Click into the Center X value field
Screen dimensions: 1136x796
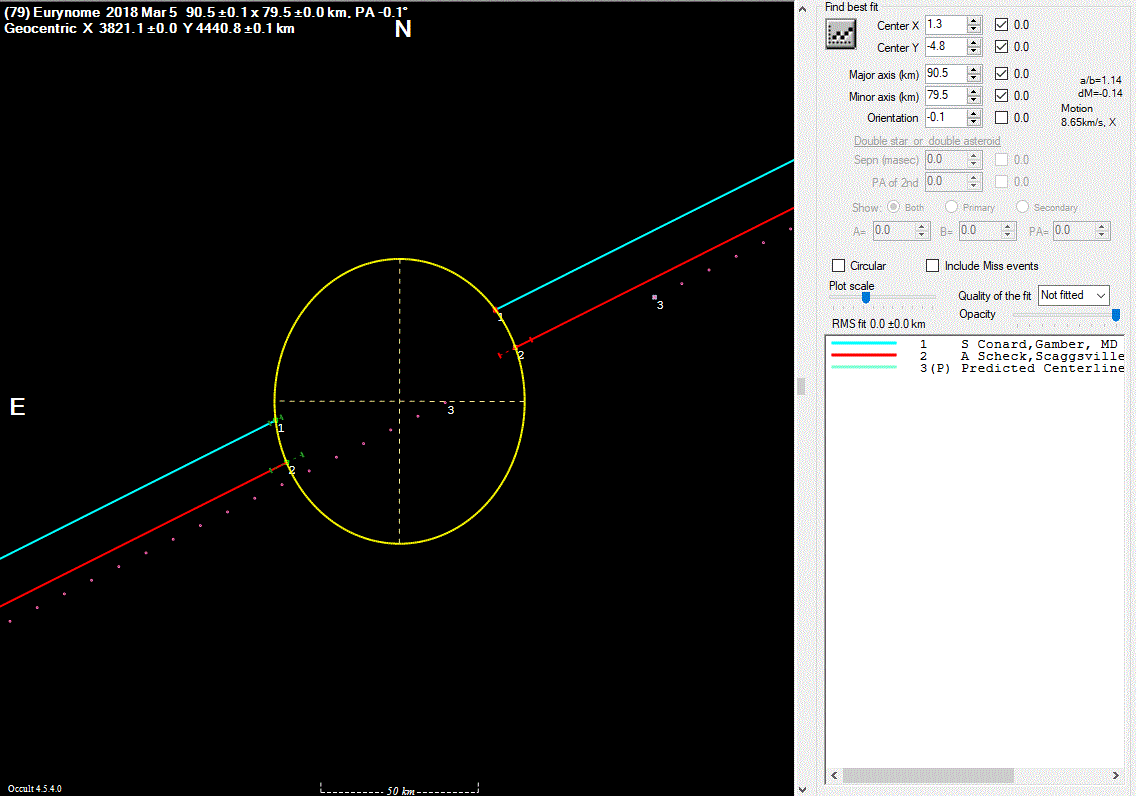[x=946, y=25]
